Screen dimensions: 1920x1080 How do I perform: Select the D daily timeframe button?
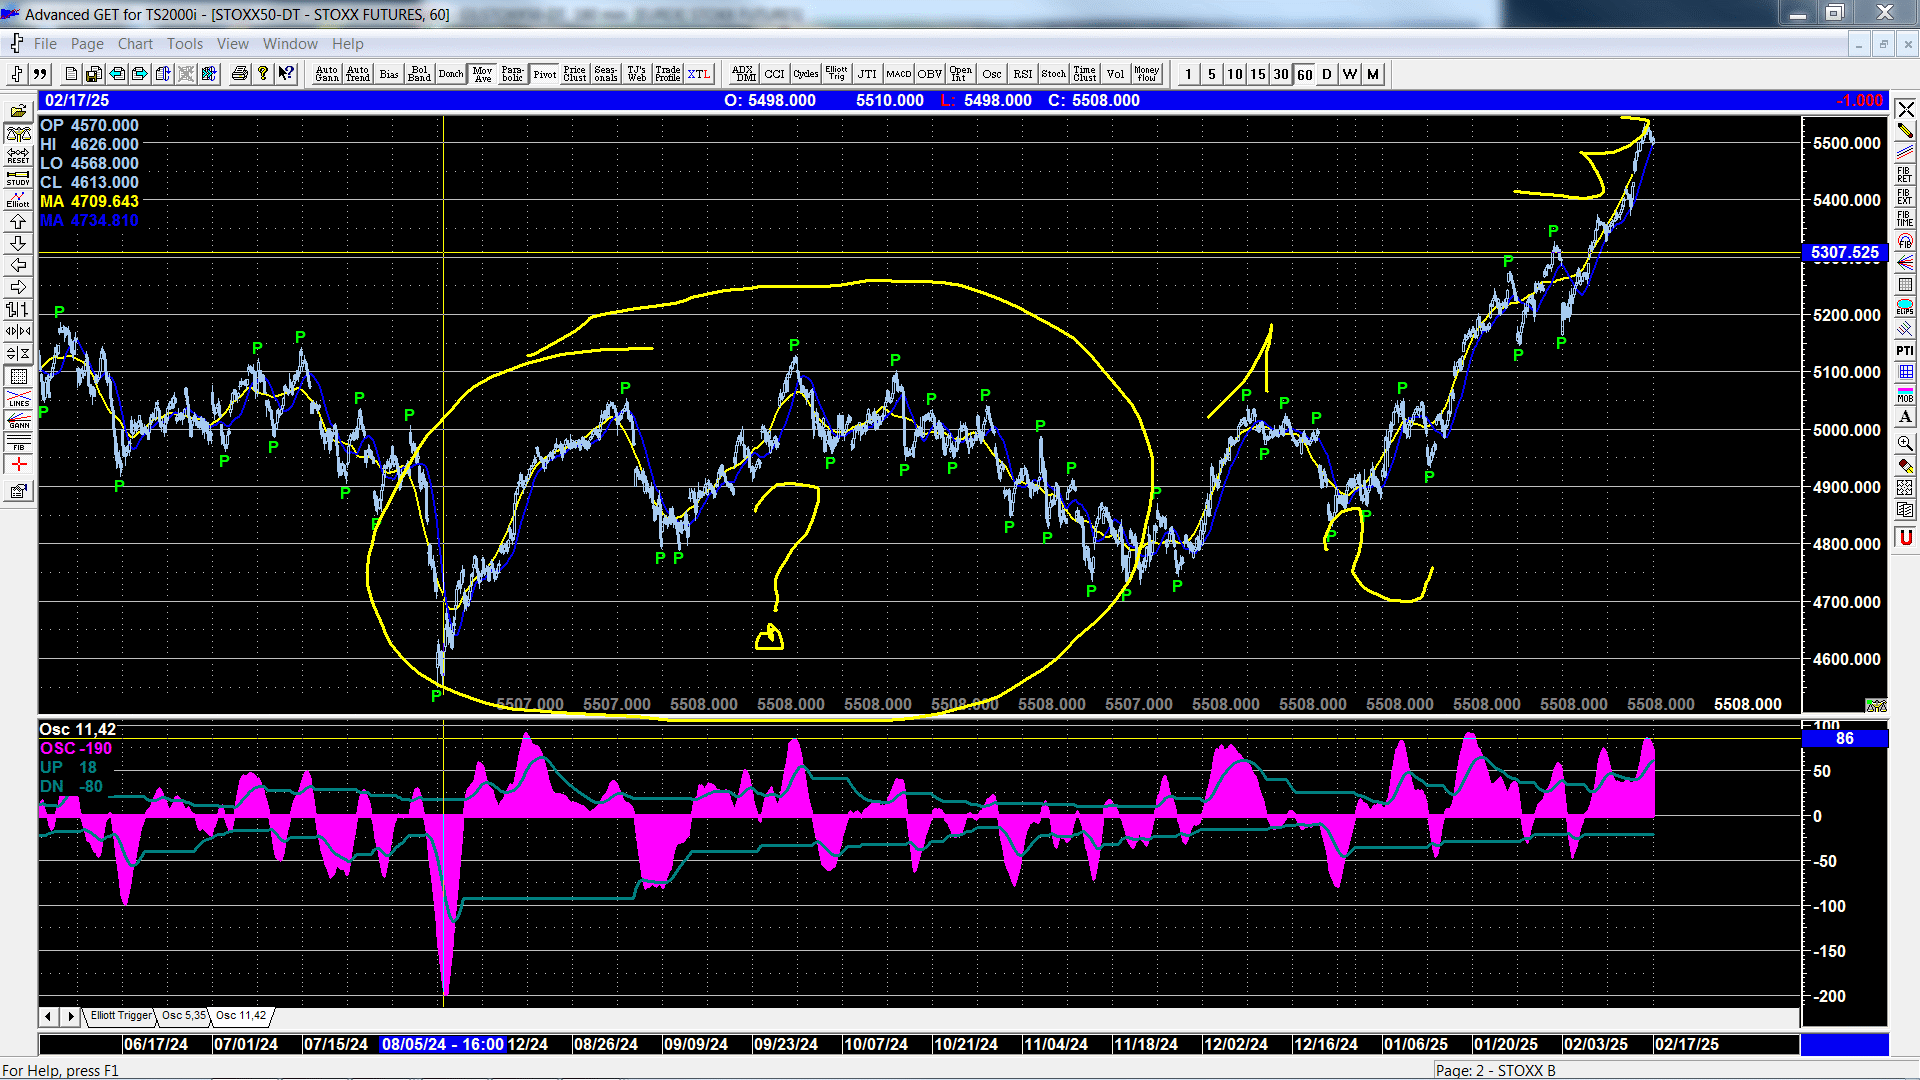(x=1326, y=74)
